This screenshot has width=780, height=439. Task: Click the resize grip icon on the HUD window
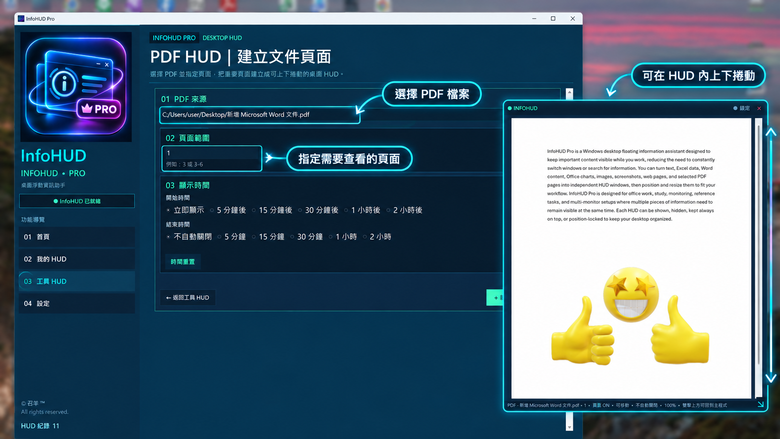[x=761, y=404]
